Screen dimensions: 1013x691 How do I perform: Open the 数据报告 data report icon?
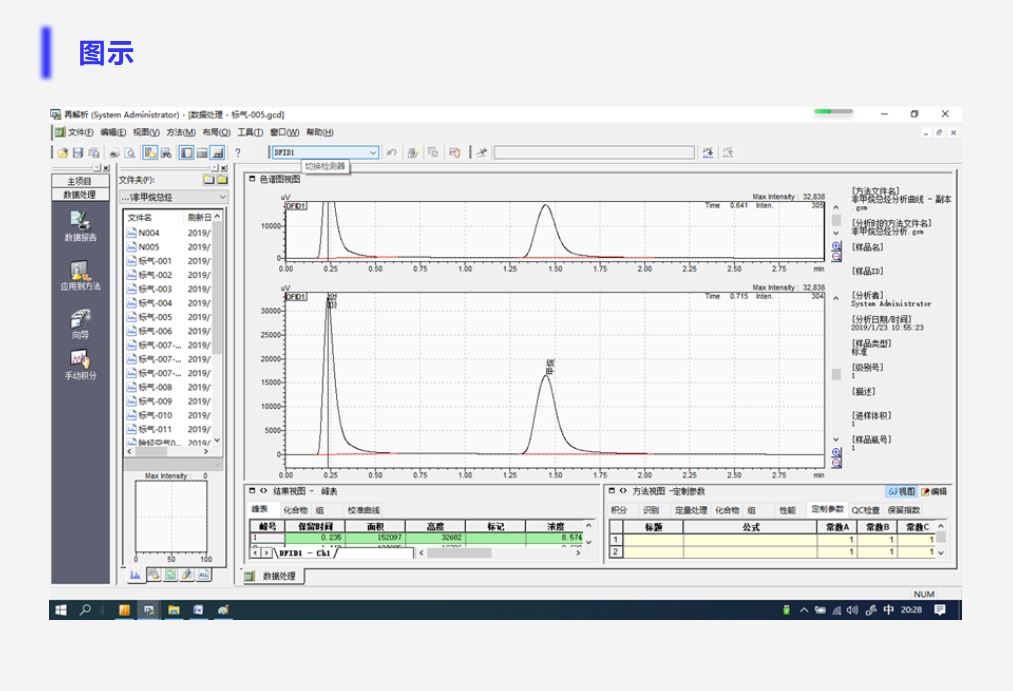[x=80, y=225]
